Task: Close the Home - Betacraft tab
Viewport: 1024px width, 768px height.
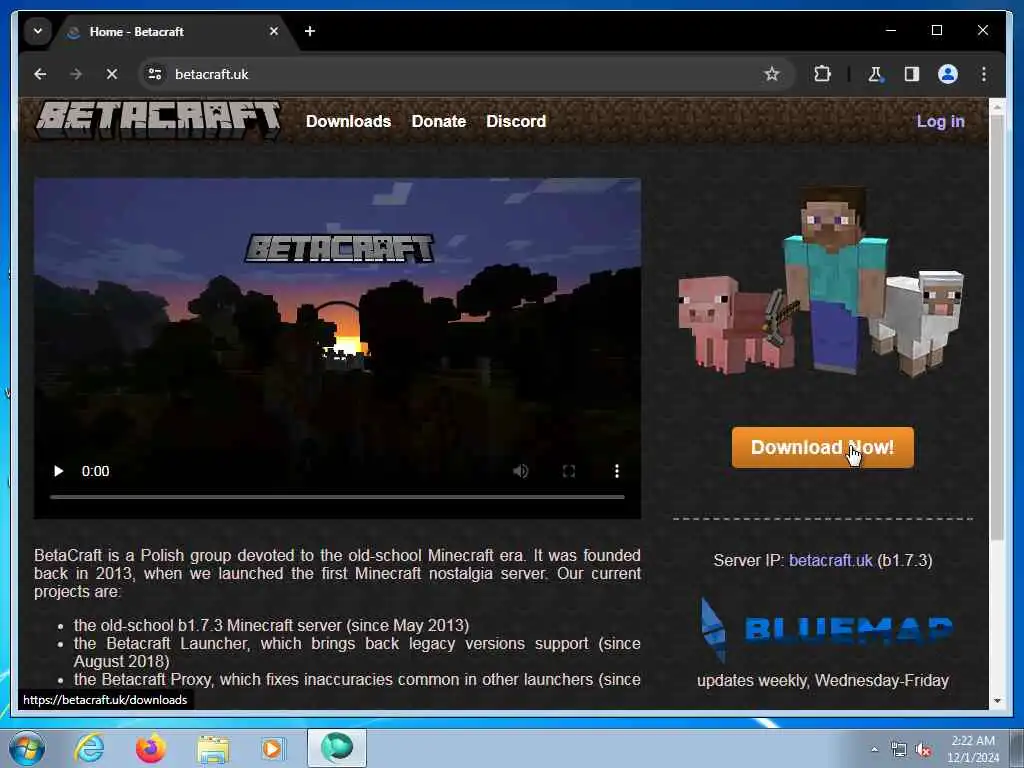Action: tap(274, 31)
